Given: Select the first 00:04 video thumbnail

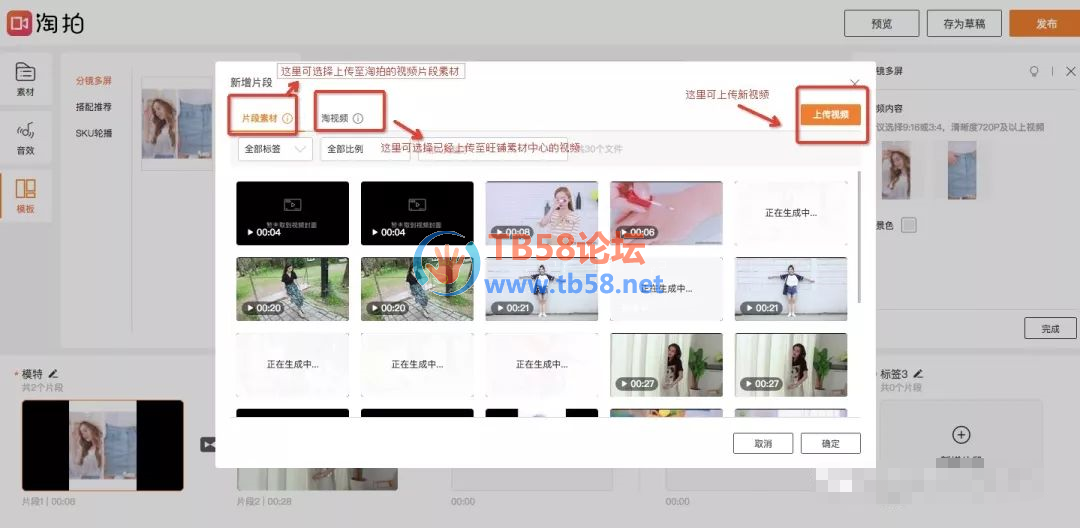Looking at the screenshot, I should (x=292, y=212).
